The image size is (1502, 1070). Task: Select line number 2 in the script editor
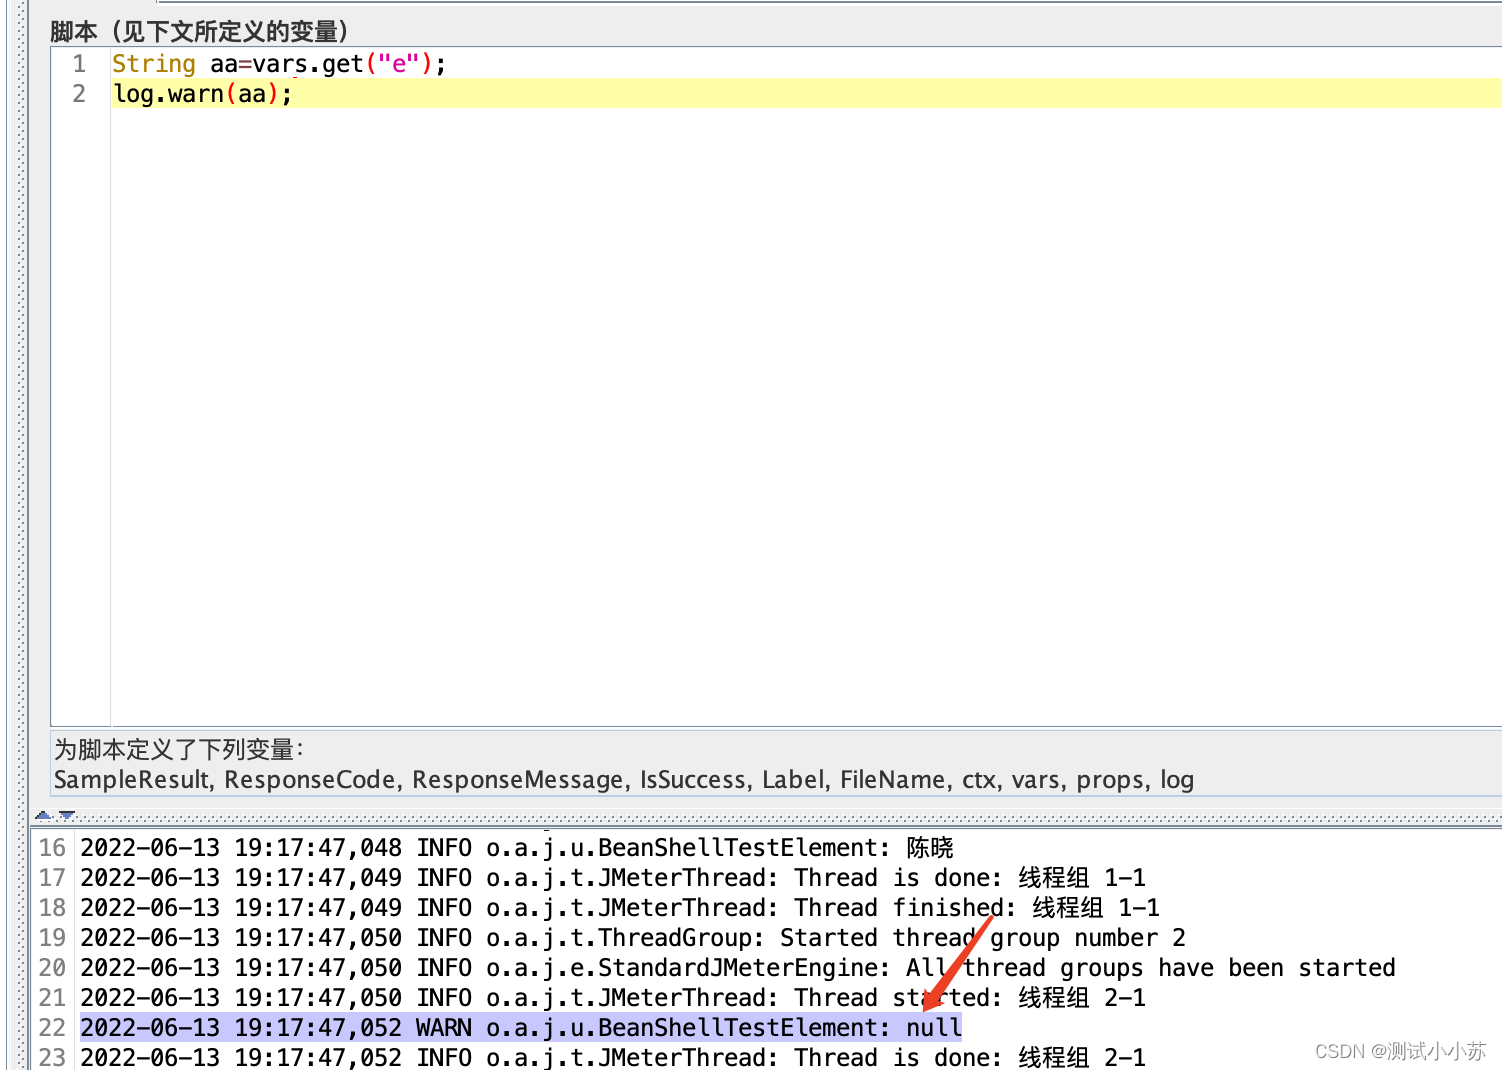79,93
